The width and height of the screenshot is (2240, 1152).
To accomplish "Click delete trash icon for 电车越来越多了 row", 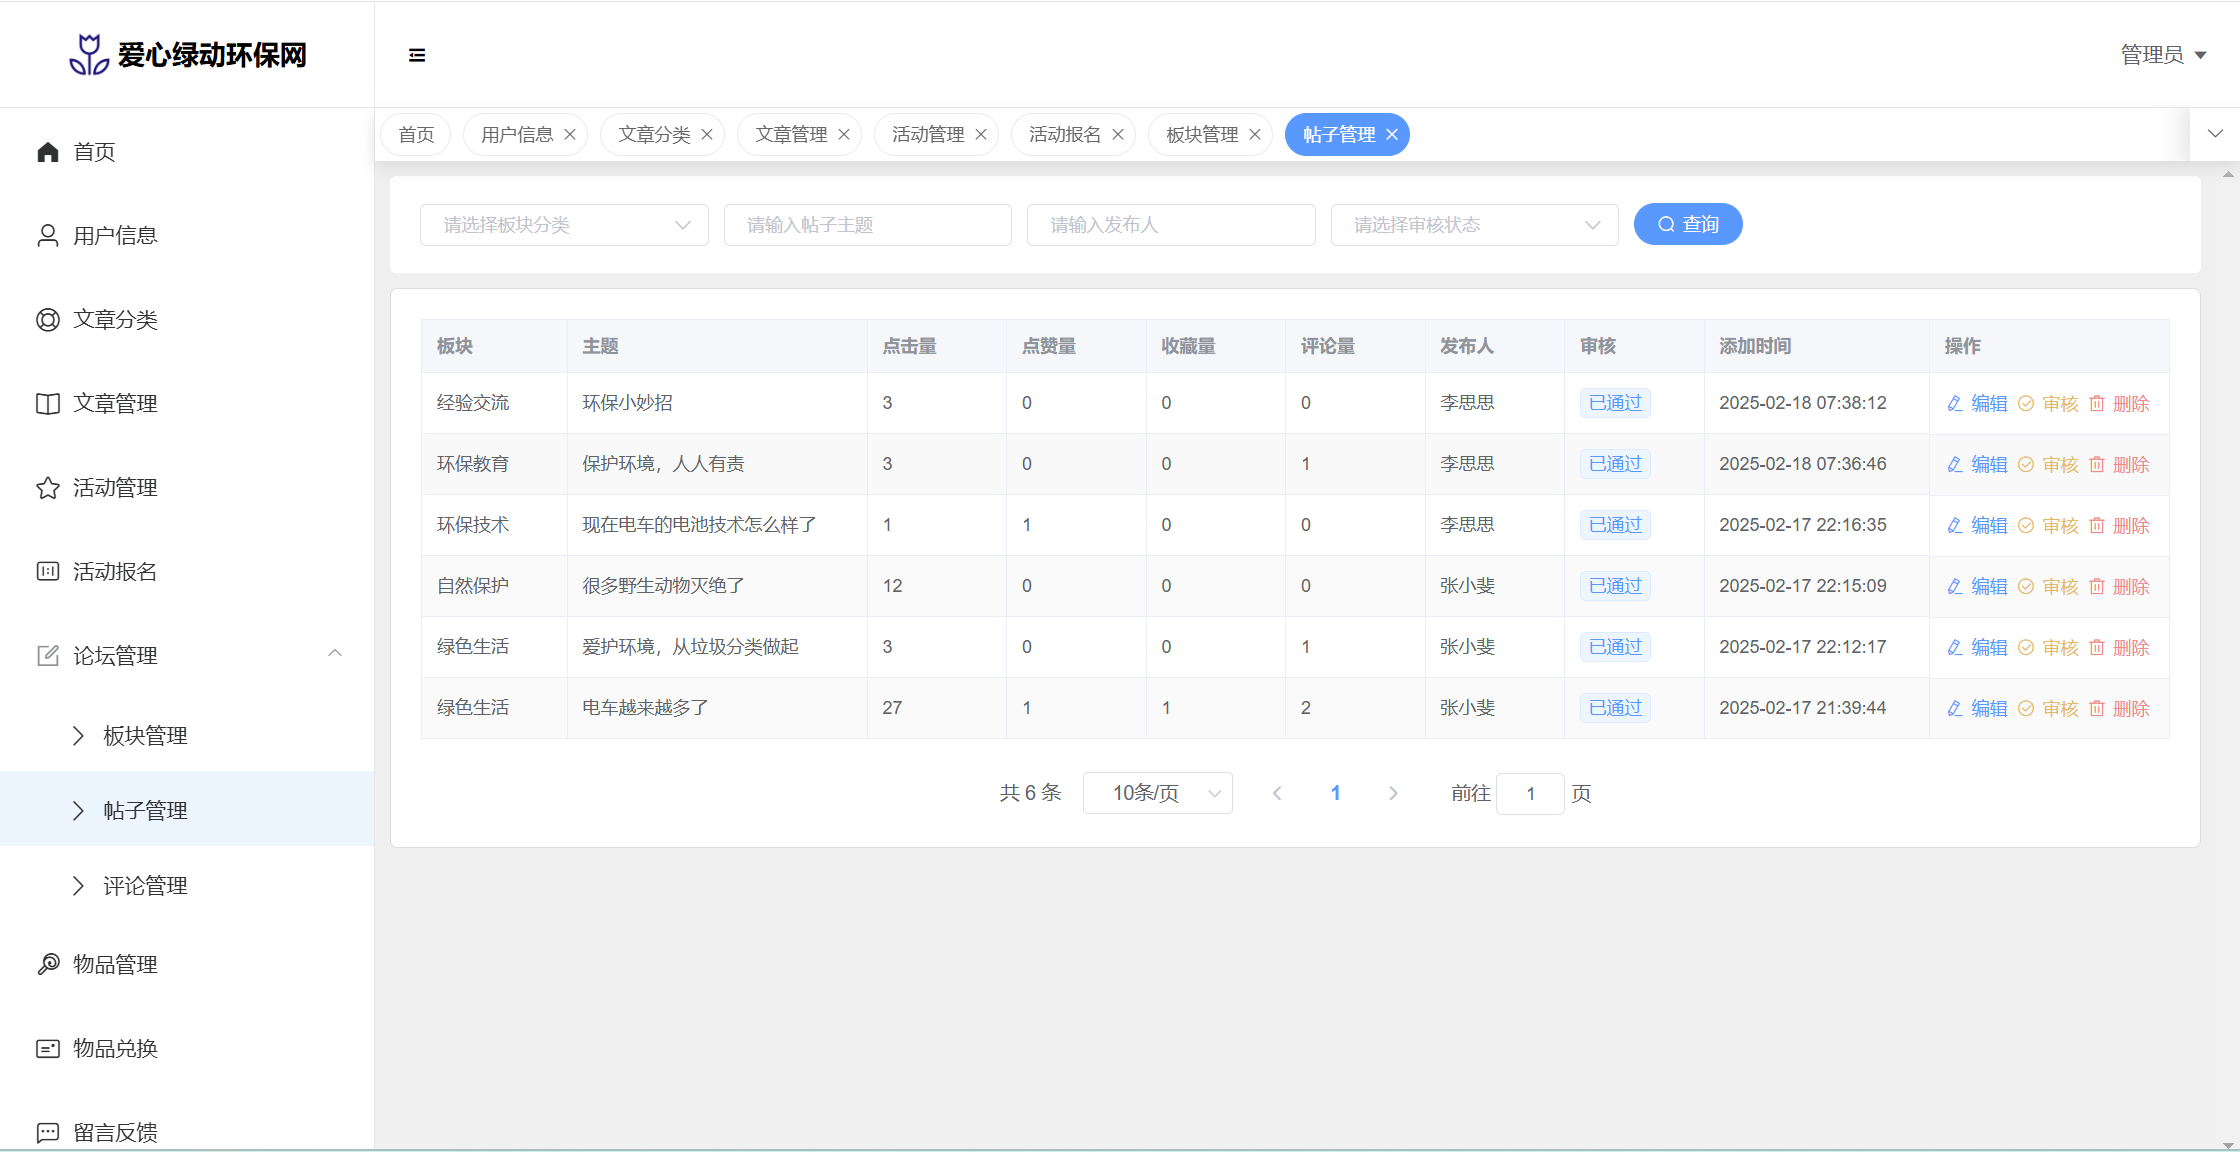I will point(2097,709).
